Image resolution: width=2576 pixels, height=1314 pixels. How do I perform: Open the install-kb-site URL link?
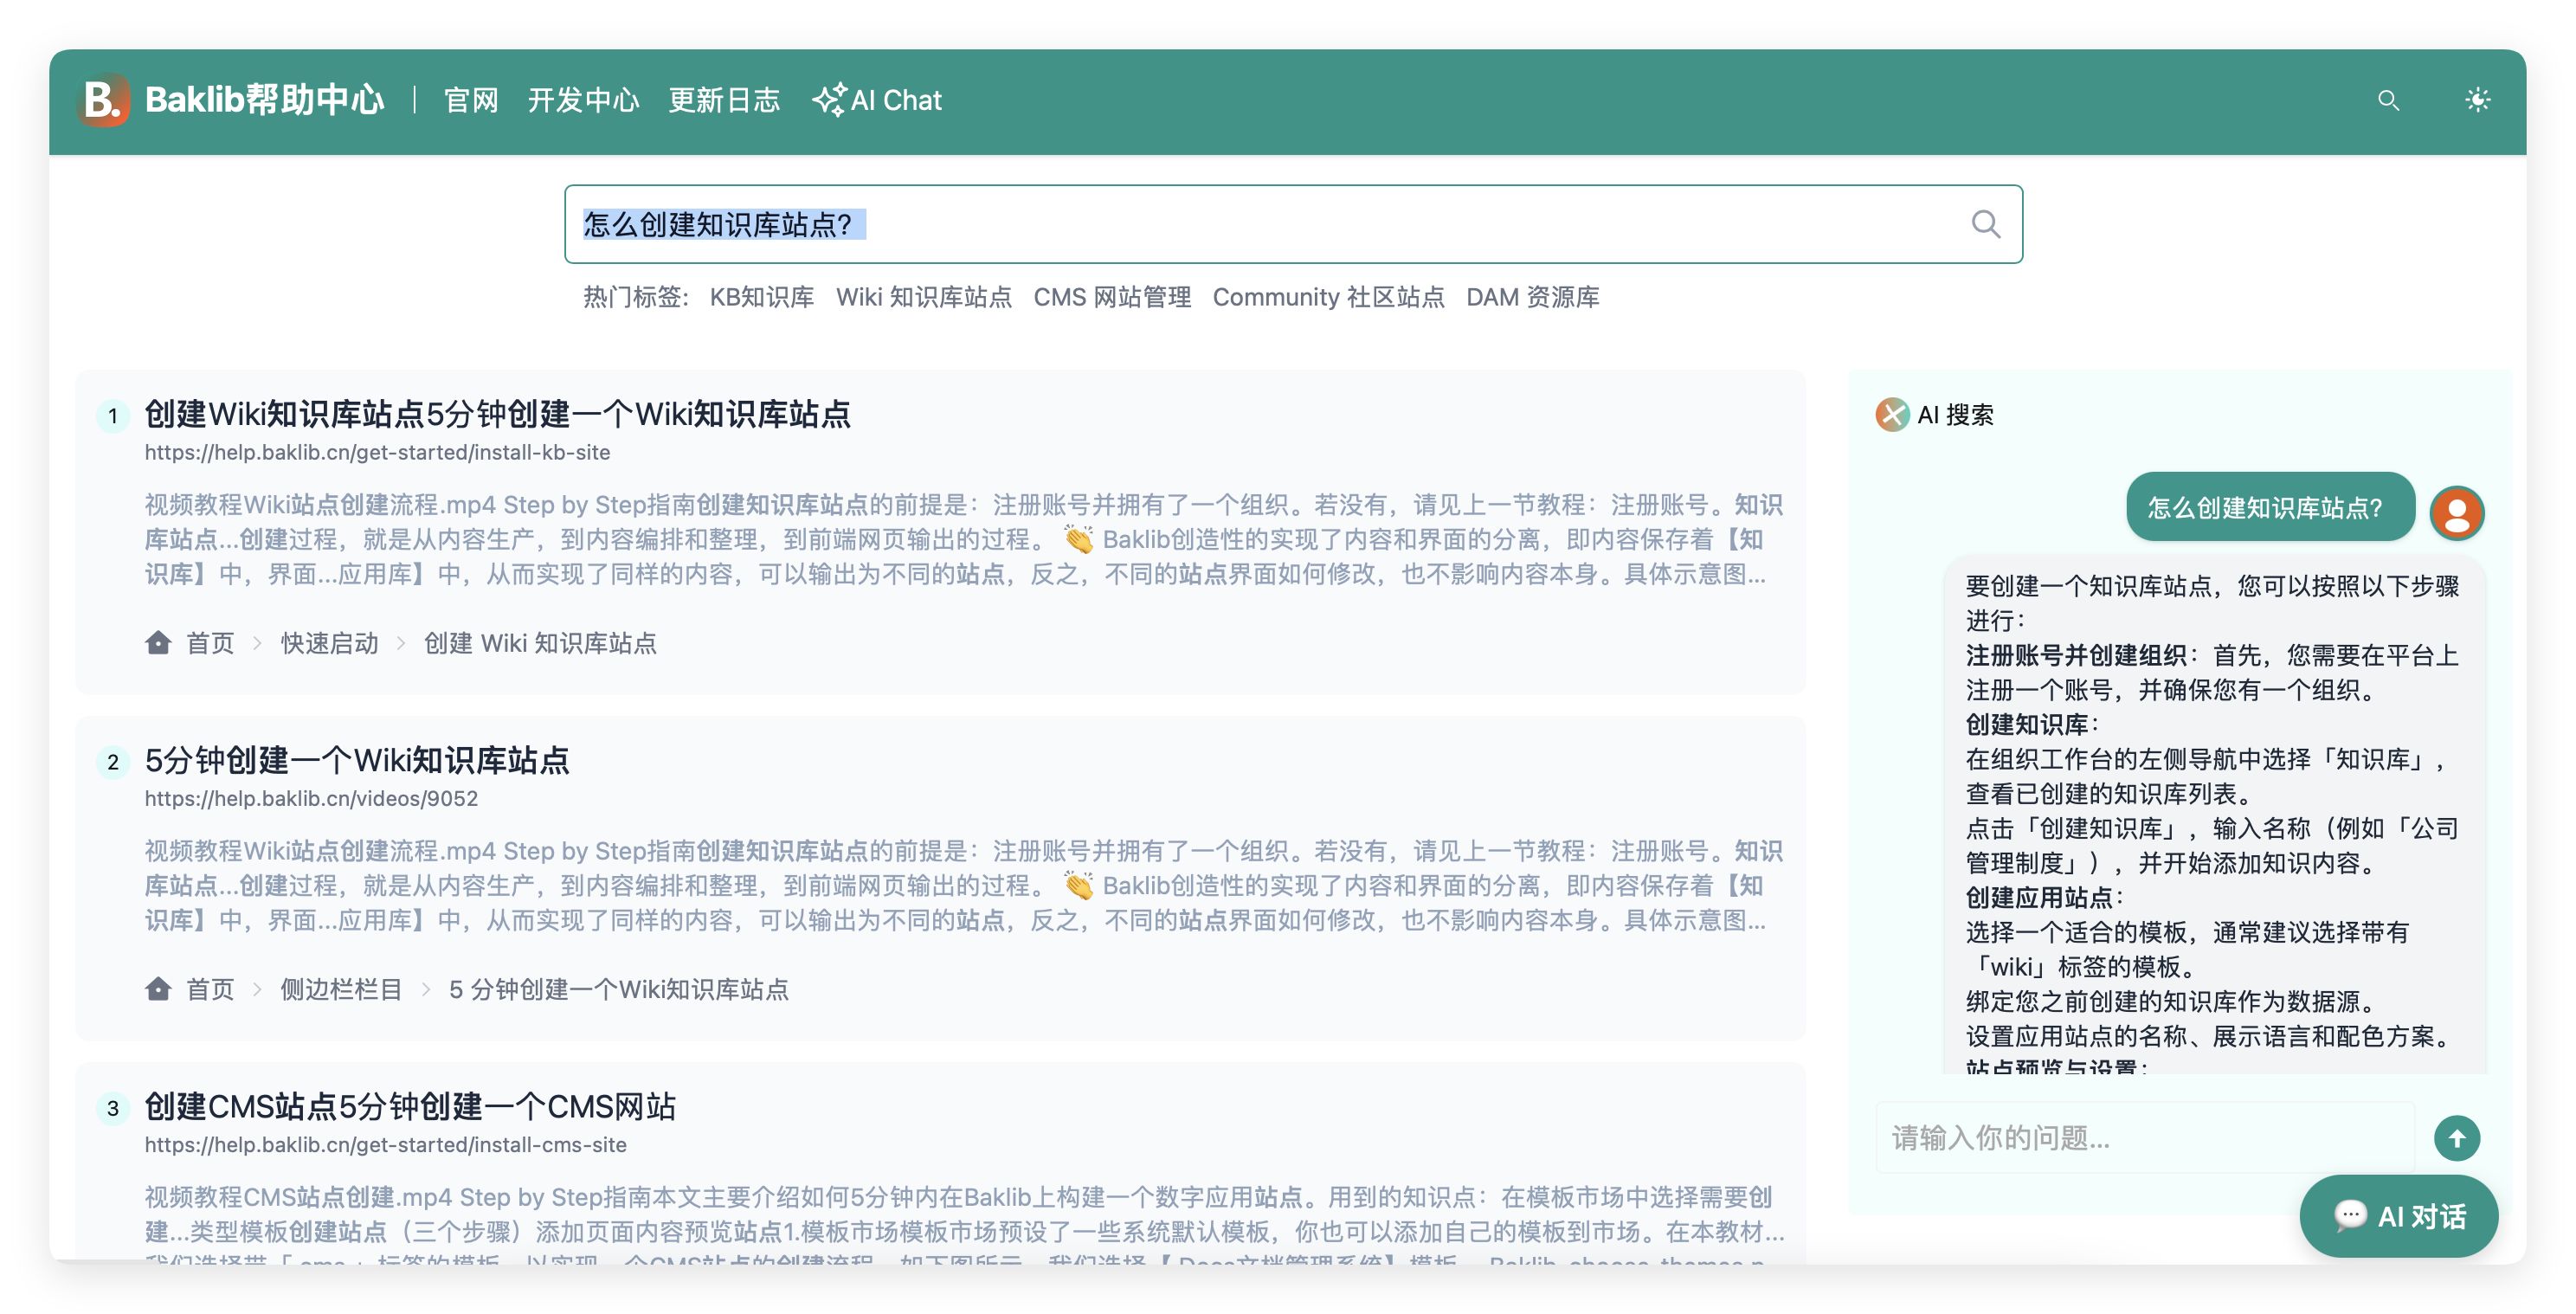[x=377, y=452]
